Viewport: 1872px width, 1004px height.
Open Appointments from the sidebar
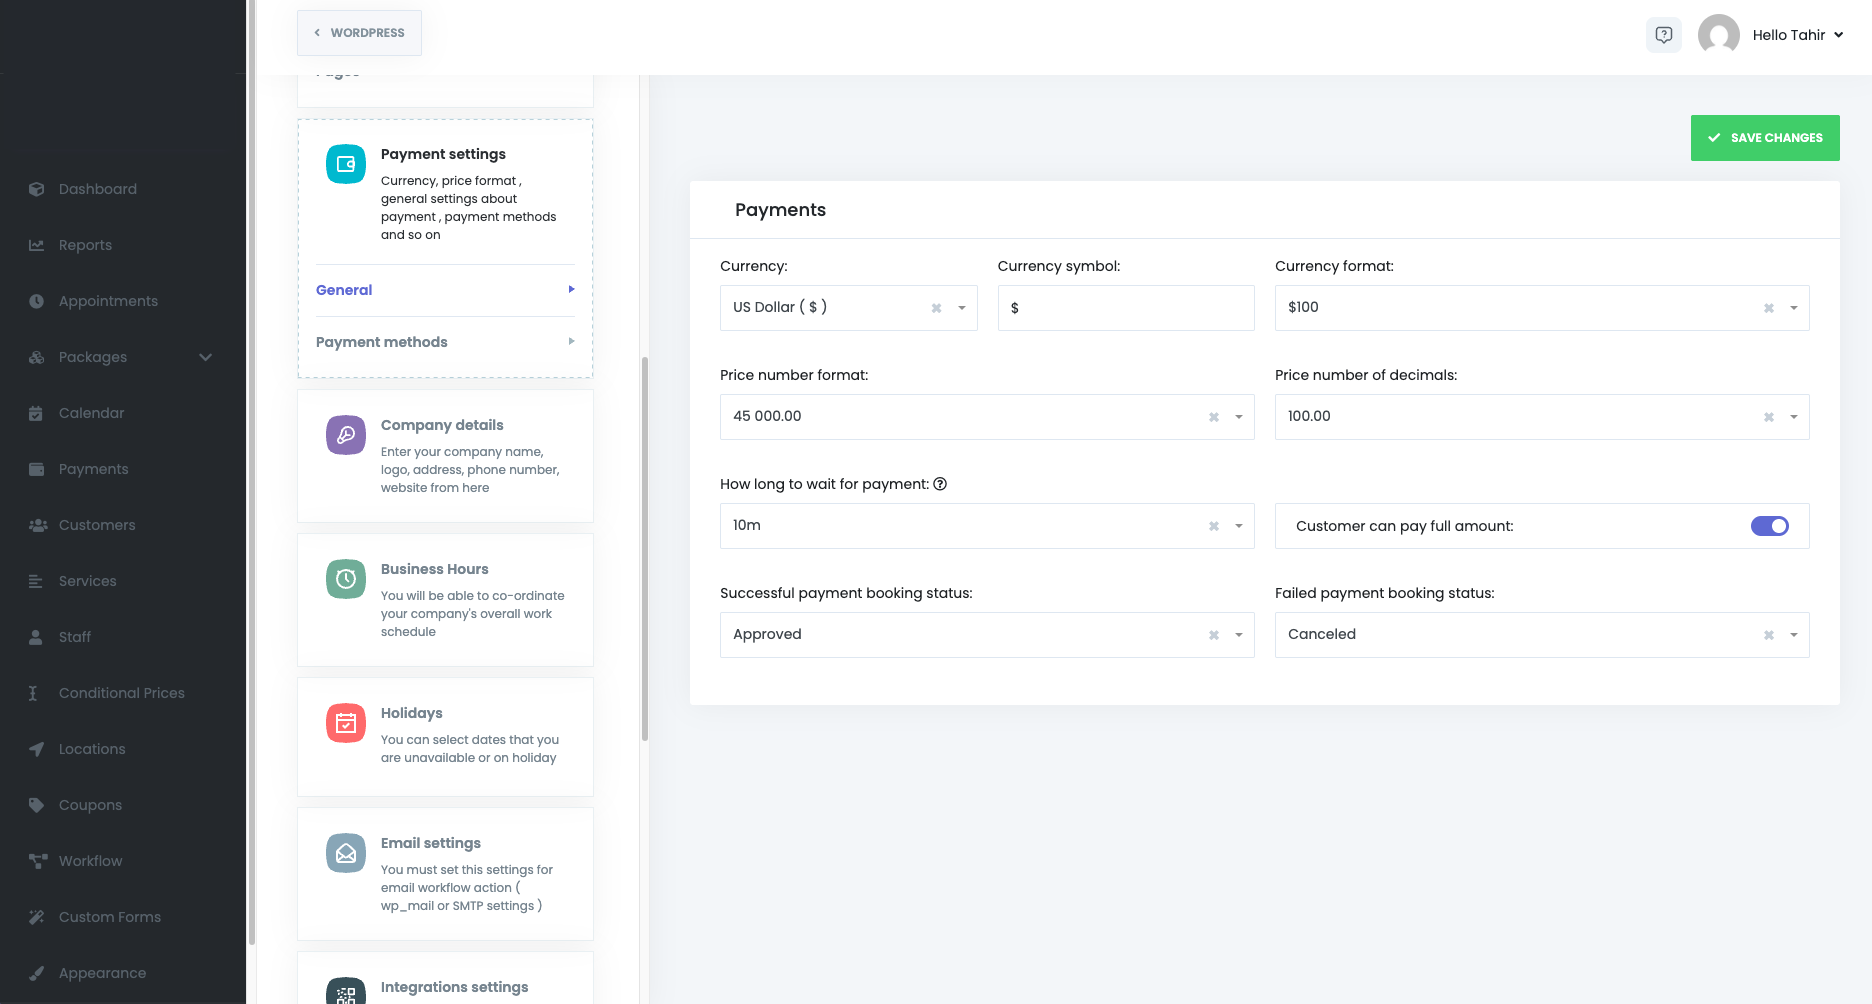pyautogui.click(x=108, y=301)
